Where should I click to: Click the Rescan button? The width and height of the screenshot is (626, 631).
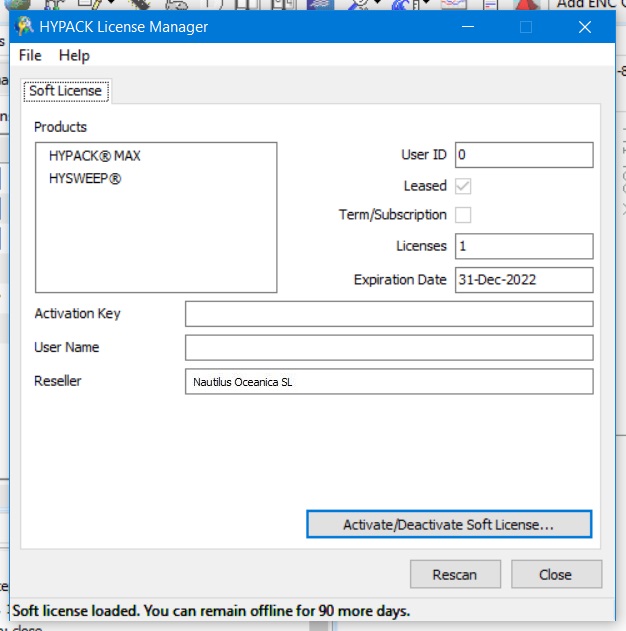(x=455, y=574)
